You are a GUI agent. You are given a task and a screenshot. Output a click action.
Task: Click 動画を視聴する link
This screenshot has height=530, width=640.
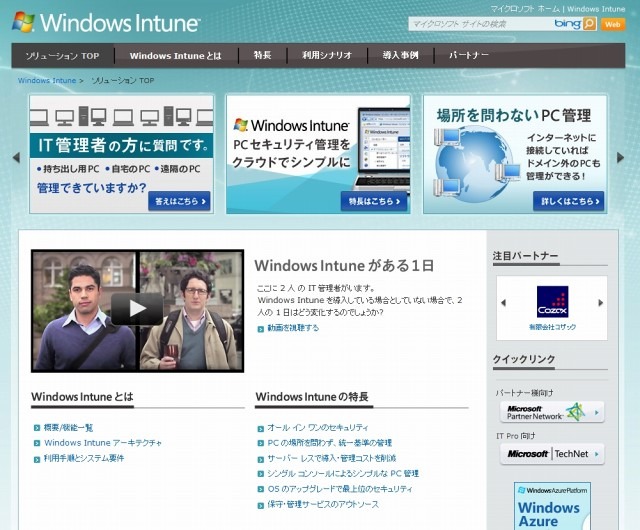[293, 328]
